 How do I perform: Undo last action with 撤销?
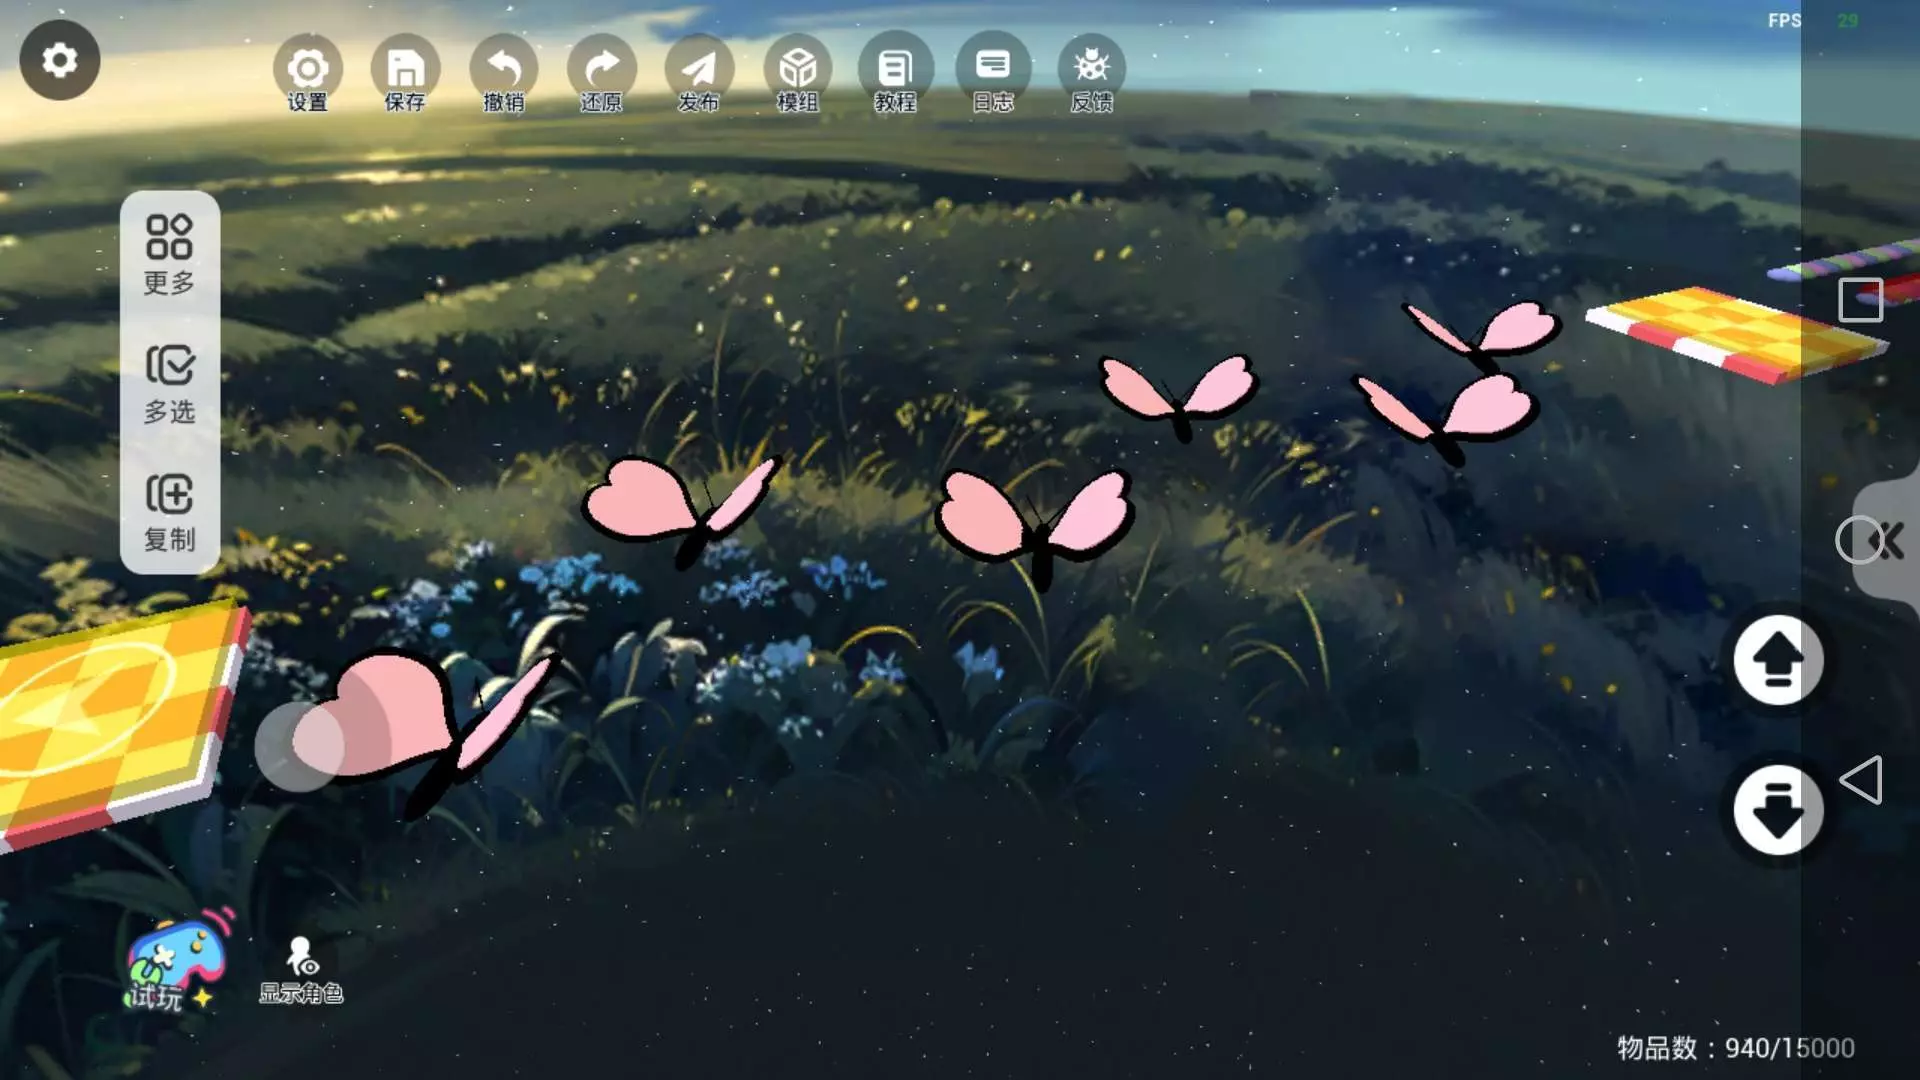point(503,72)
